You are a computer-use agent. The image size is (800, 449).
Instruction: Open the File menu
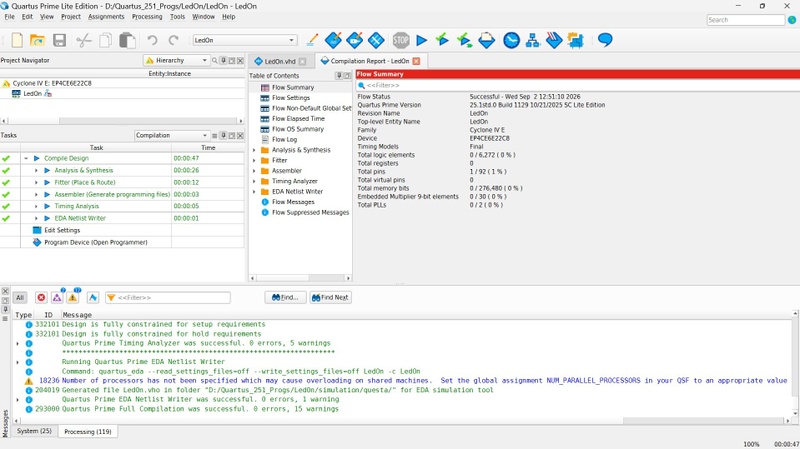click(x=10, y=17)
